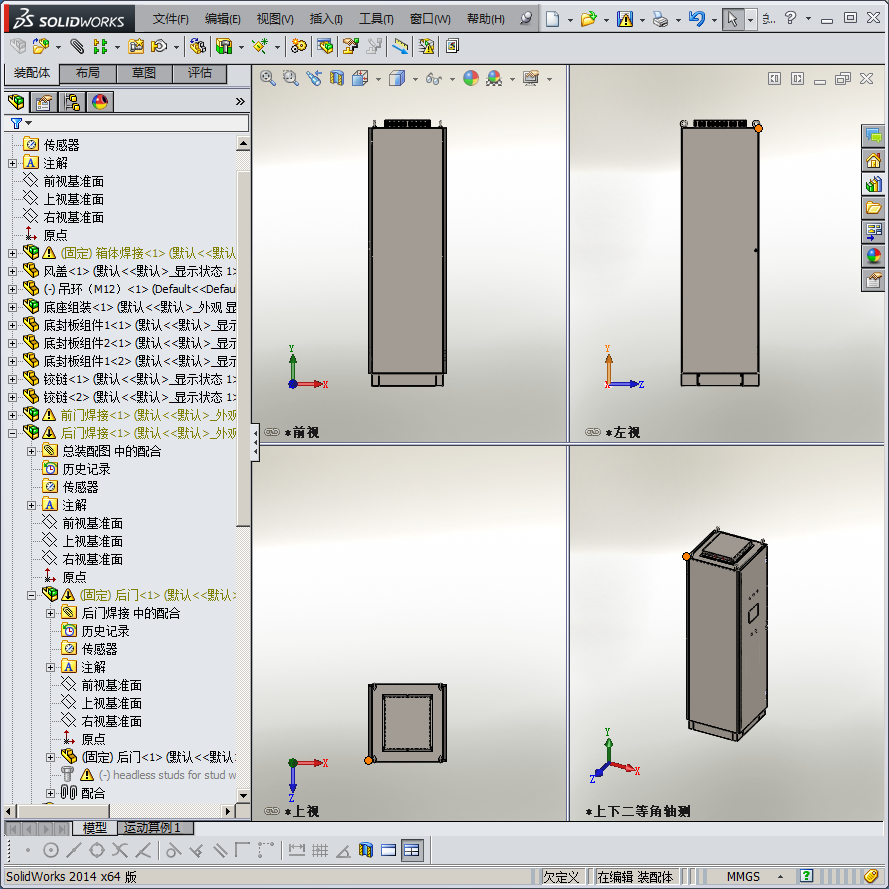Open the File Explorer folder task pane icon
889x889 pixels.
[873, 208]
